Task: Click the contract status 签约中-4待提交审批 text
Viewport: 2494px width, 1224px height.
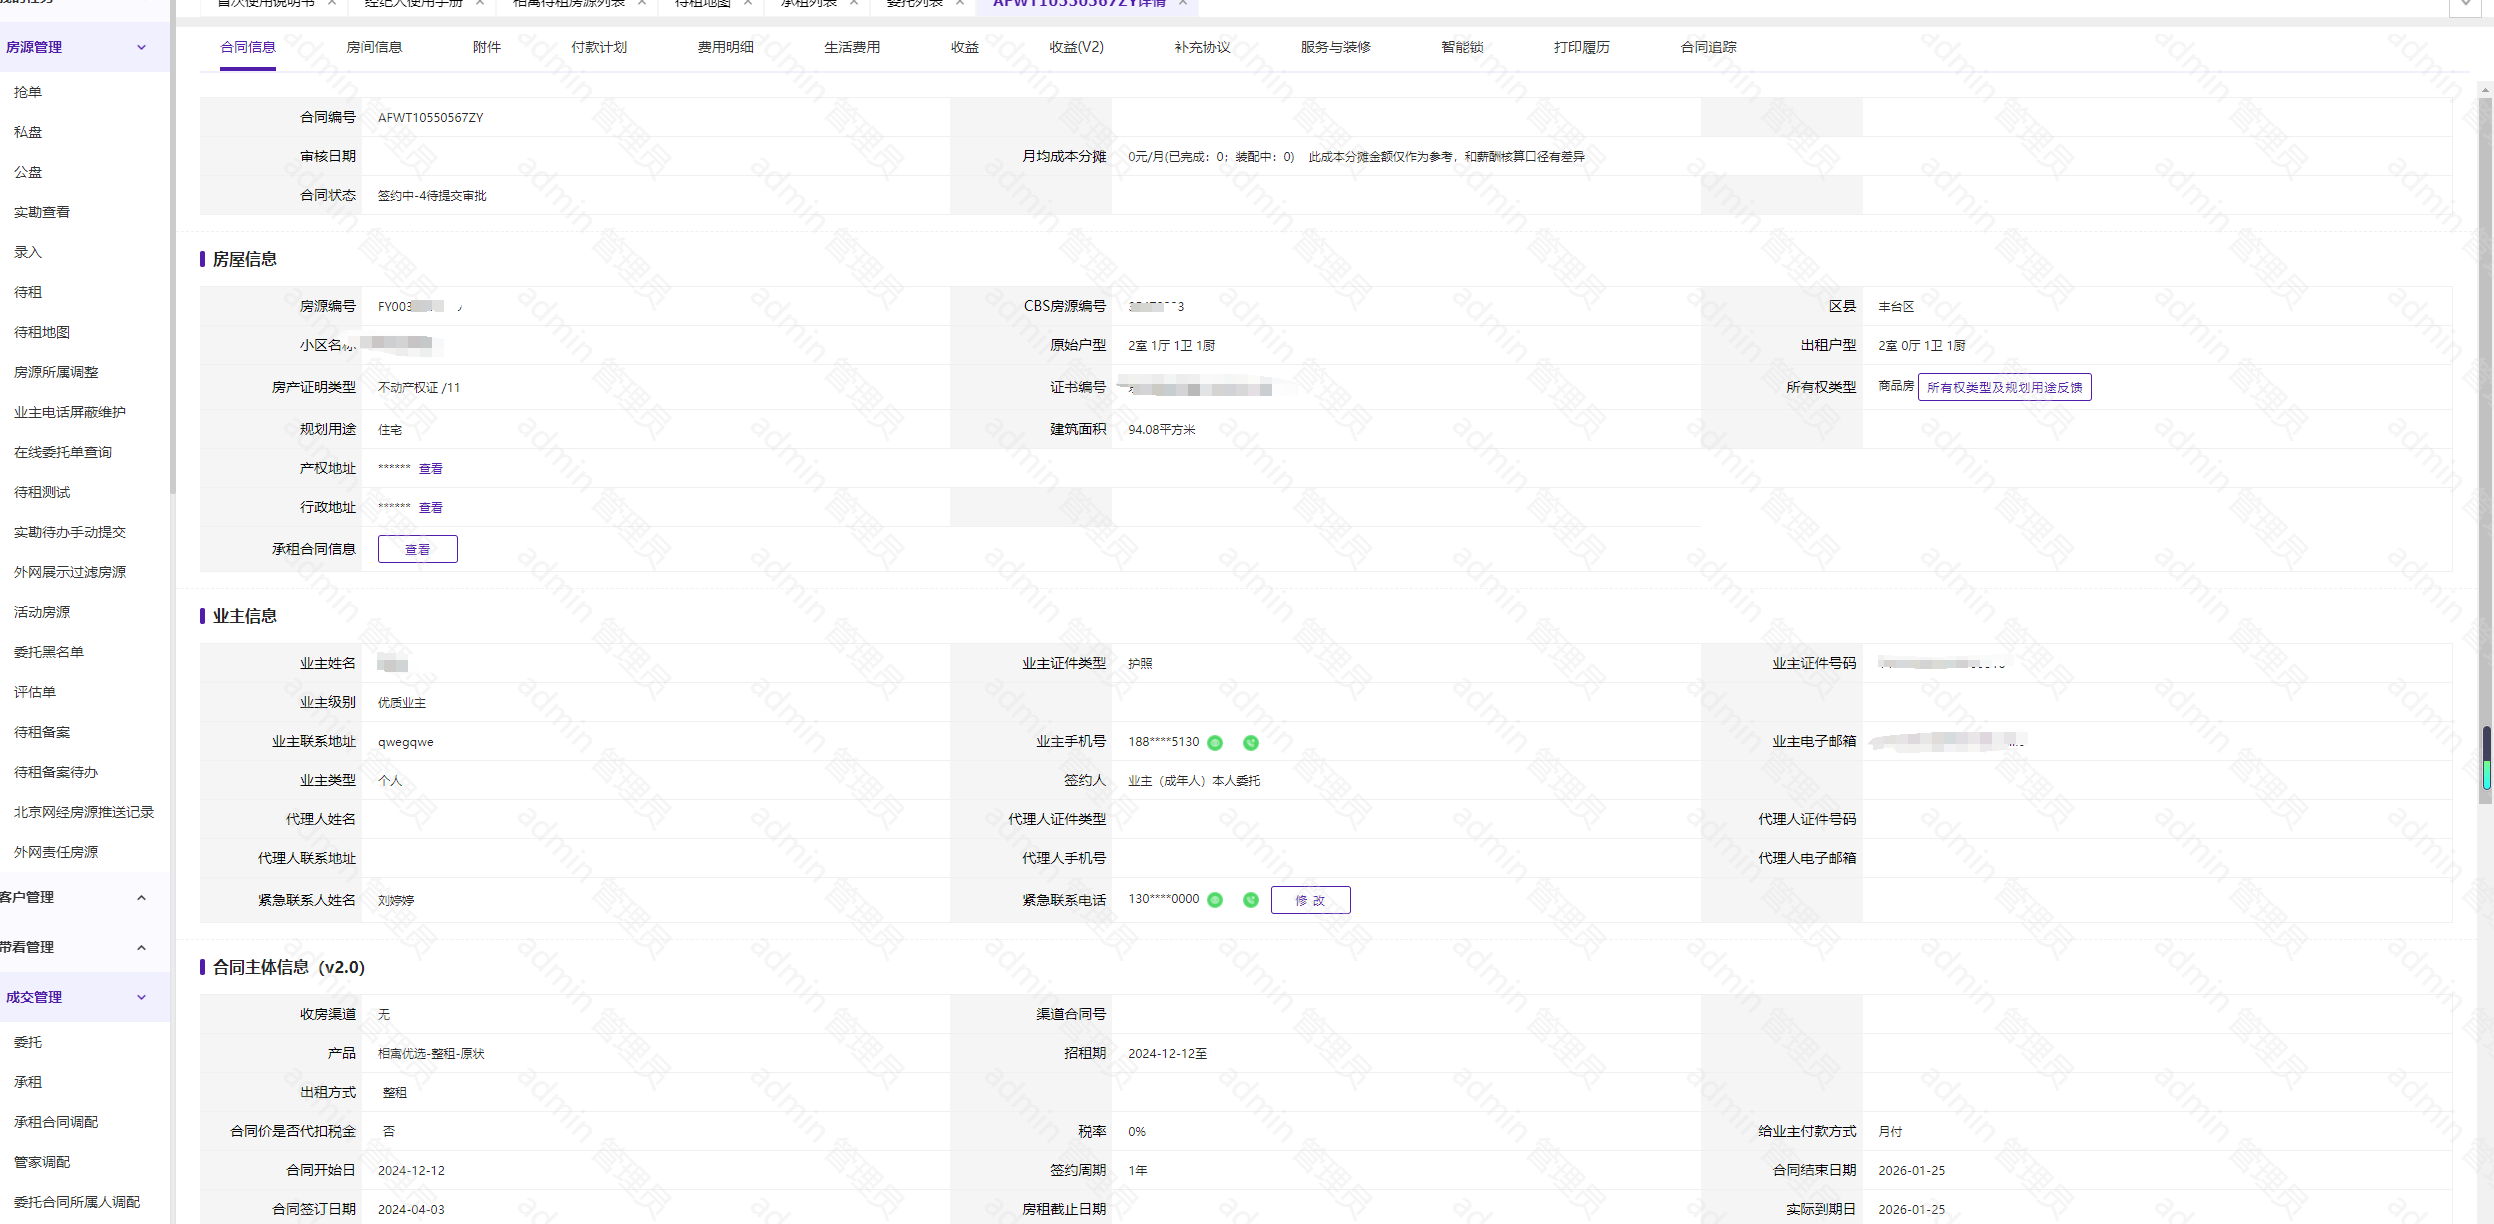Action: (x=432, y=196)
